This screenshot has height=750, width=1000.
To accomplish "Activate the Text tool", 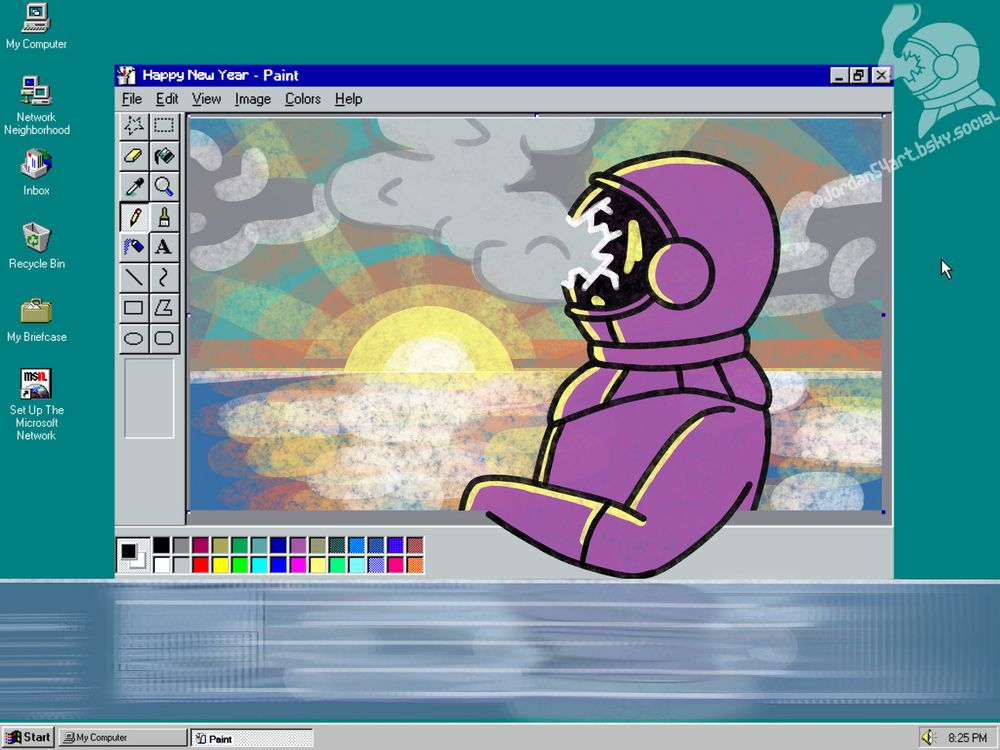I will 164,247.
